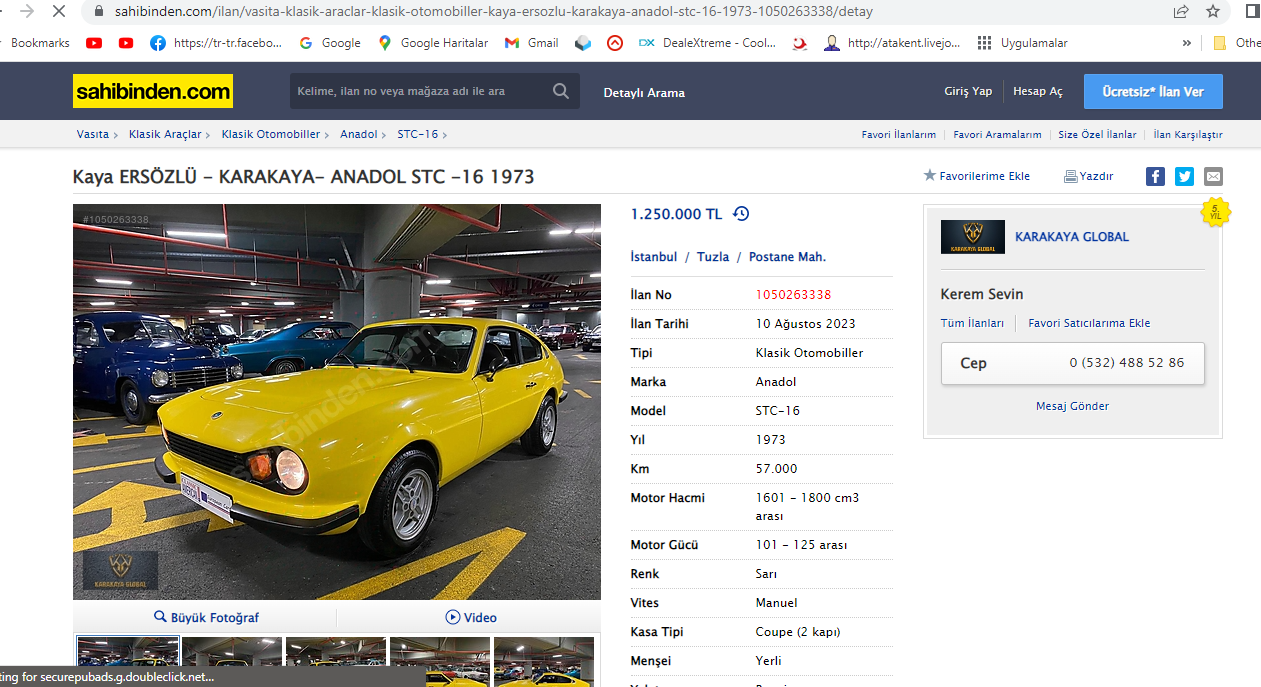Open Büyük Fotoğraf view
This screenshot has height=687, width=1261.
(x=206, y=618)
